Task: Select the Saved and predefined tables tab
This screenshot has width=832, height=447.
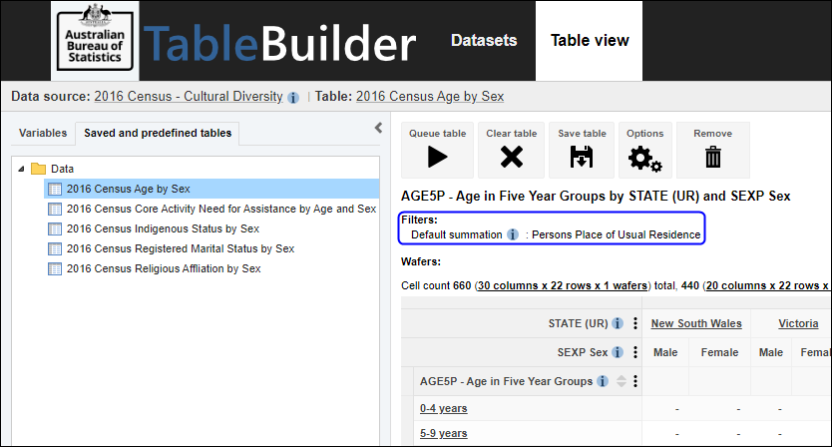Action: click(x=158, y=133)
